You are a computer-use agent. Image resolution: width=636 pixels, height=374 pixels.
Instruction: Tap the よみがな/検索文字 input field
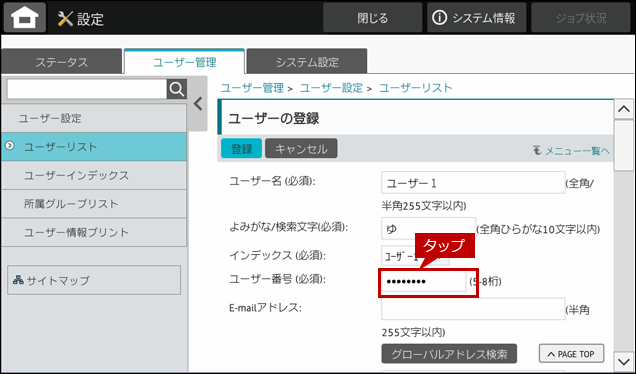[x=428, y=229]
